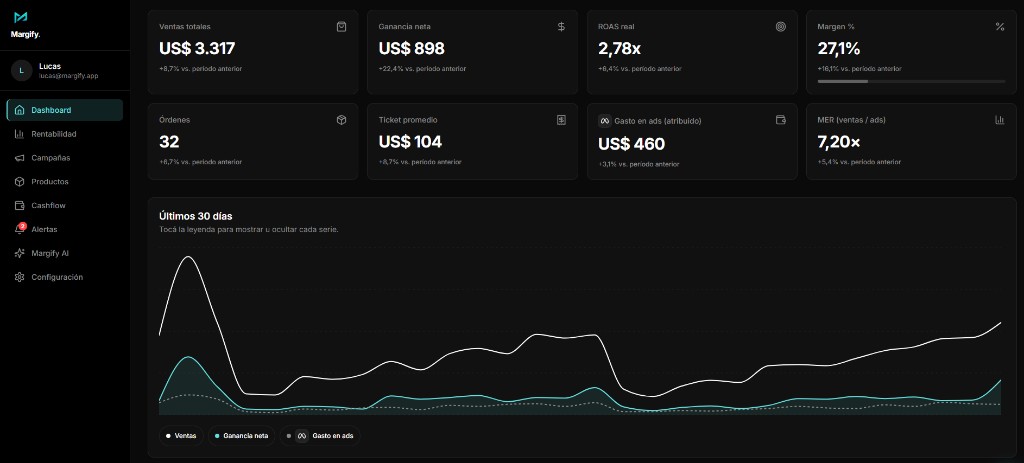Viewport: 1024px width, 463px height.
Task: Toggle the Ventas series in chart legend
Action: [181, 436]
